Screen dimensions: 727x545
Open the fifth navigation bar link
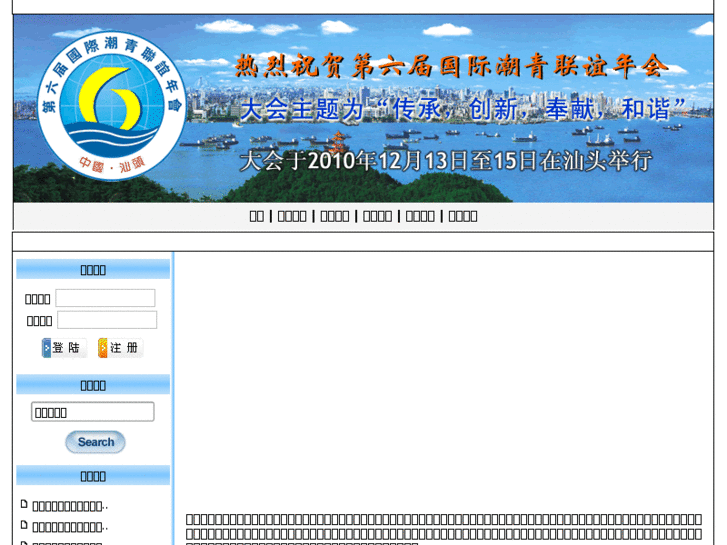[420, 216]
